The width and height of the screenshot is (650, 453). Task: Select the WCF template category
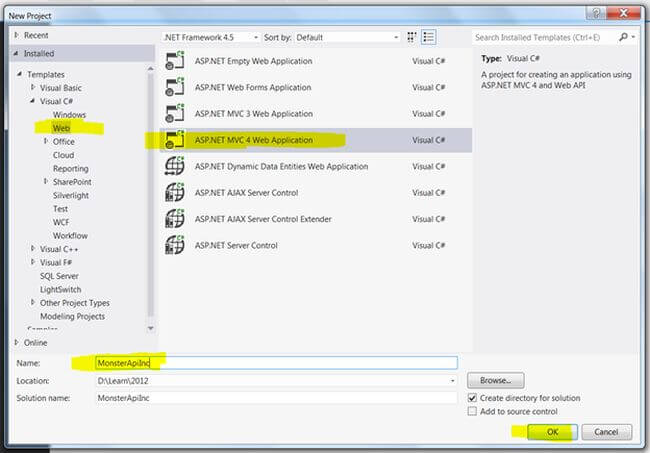(x=61, y=222)
